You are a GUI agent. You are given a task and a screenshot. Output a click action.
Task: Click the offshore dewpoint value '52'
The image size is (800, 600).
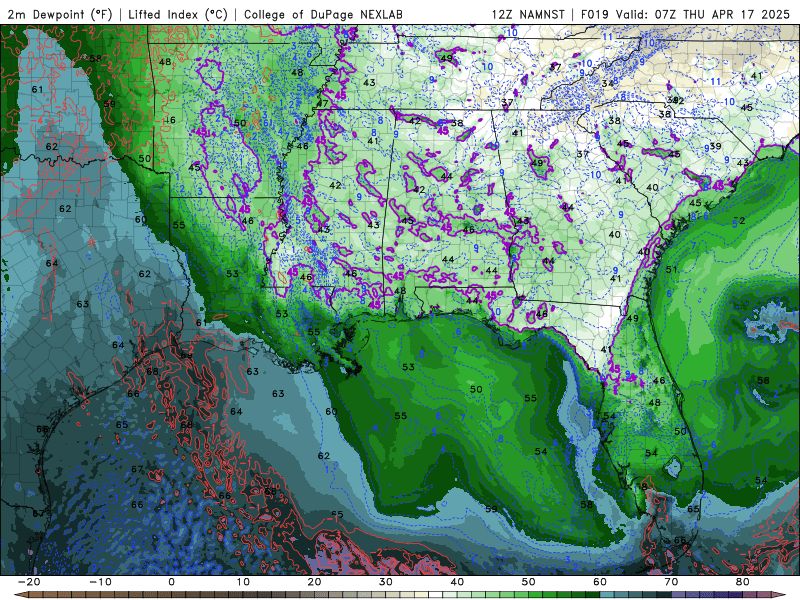click(x=739, y=220)
